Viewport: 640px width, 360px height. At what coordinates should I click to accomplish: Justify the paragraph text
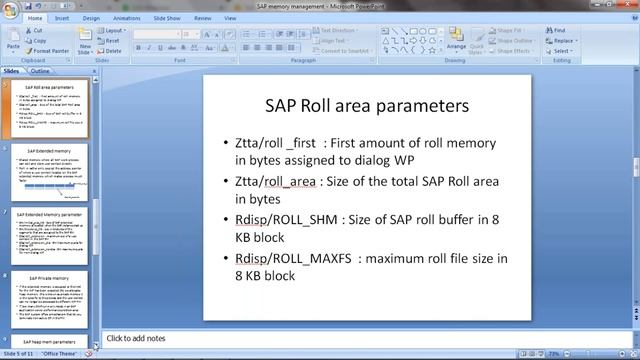(x=279, y=48)
